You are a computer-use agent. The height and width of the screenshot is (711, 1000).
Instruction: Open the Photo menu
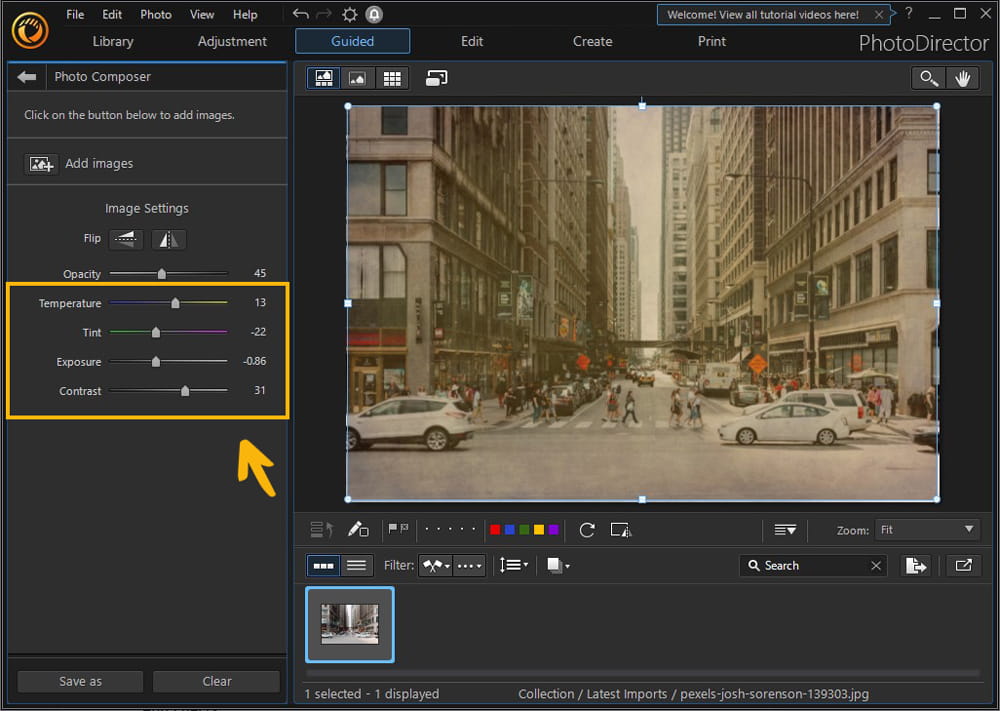click(155, 14)
